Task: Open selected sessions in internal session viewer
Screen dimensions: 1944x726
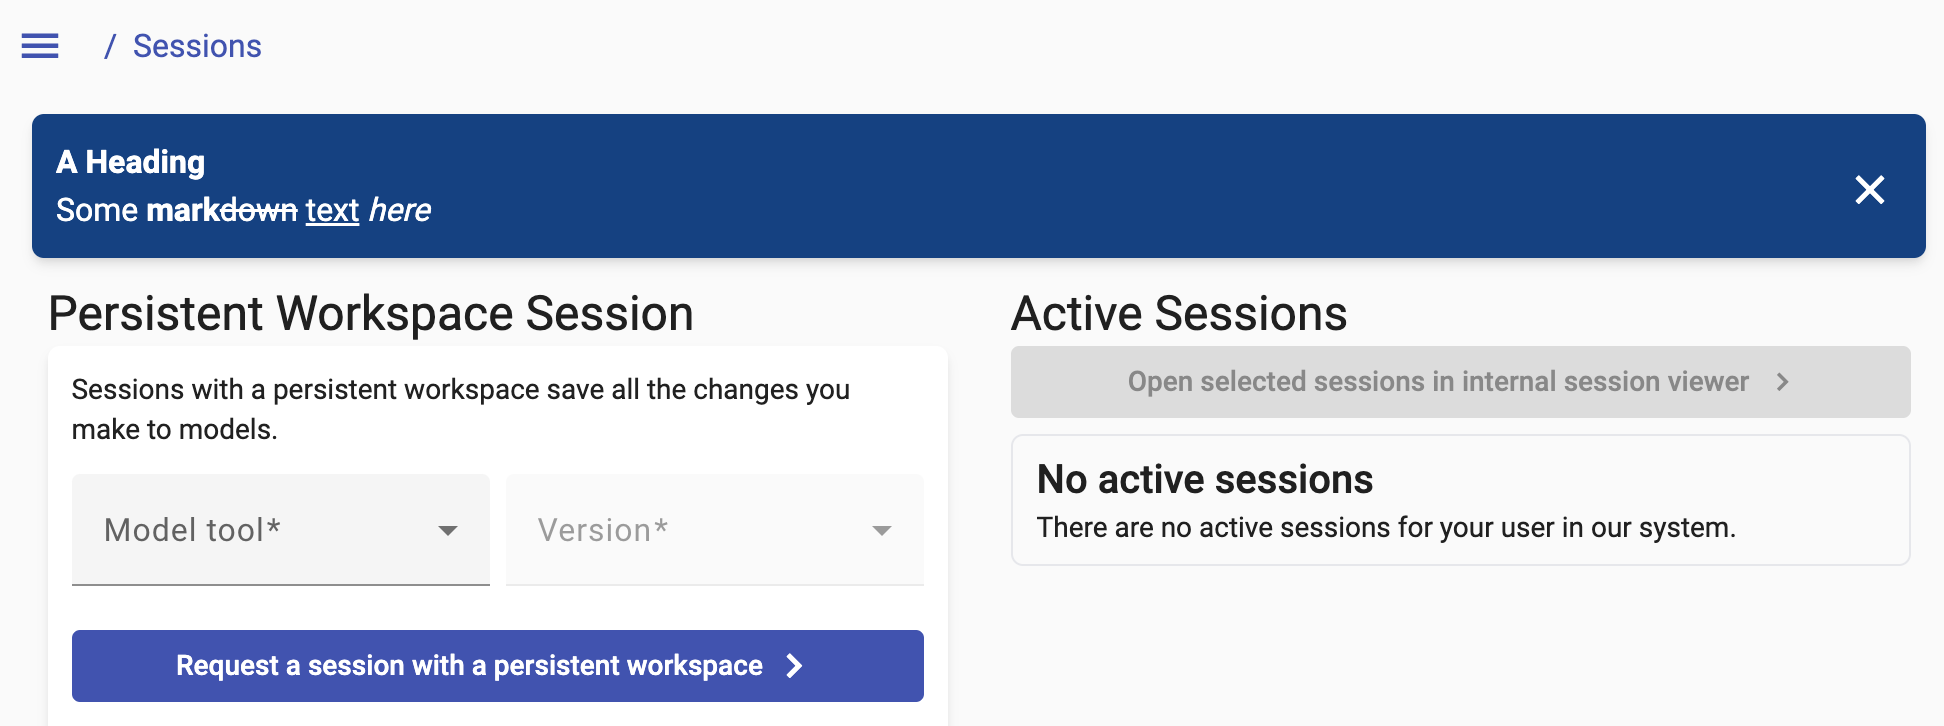Action: coord(1460,382)
